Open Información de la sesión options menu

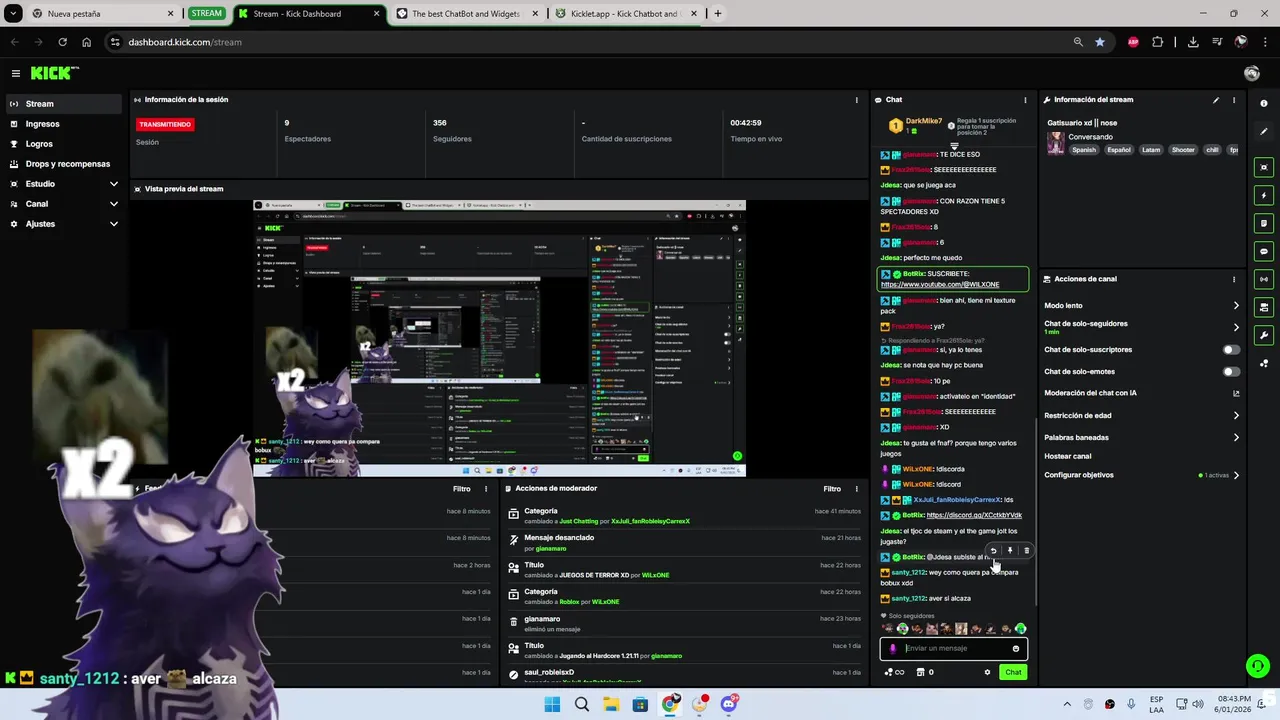[x=856, y=100]
